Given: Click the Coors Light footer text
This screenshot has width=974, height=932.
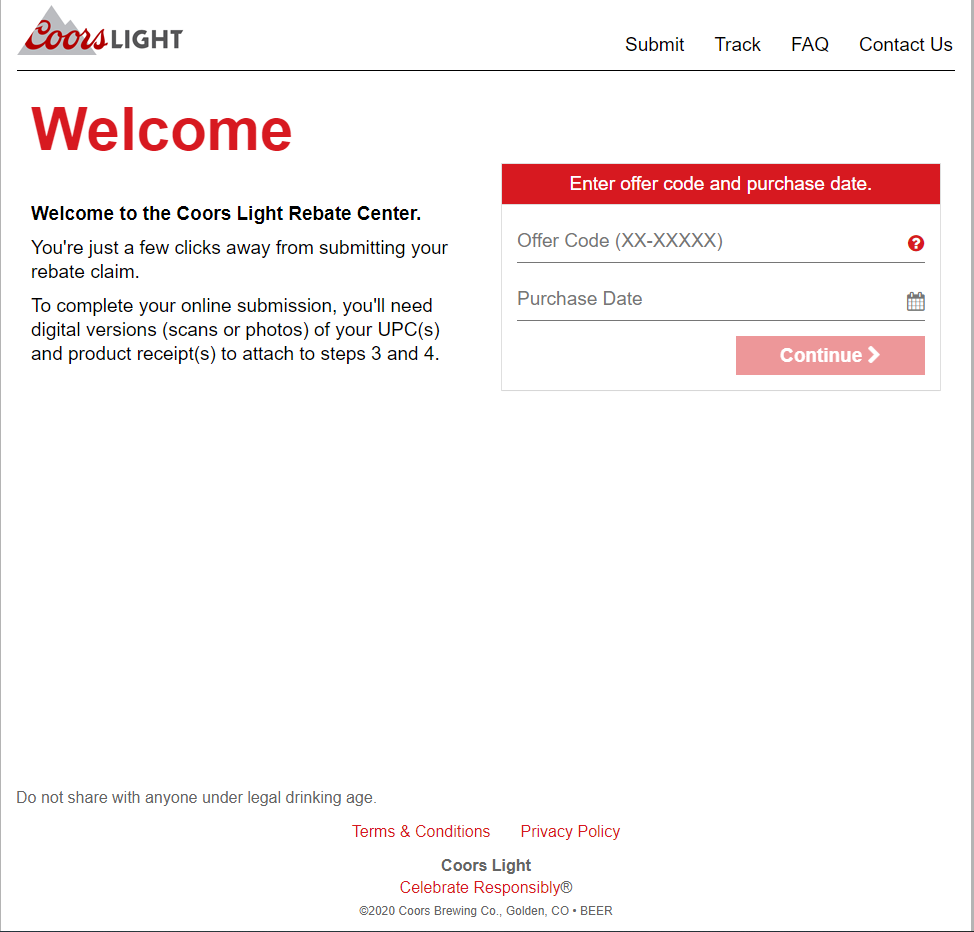Looking at the screenshot, I should (x=486, y=865).
